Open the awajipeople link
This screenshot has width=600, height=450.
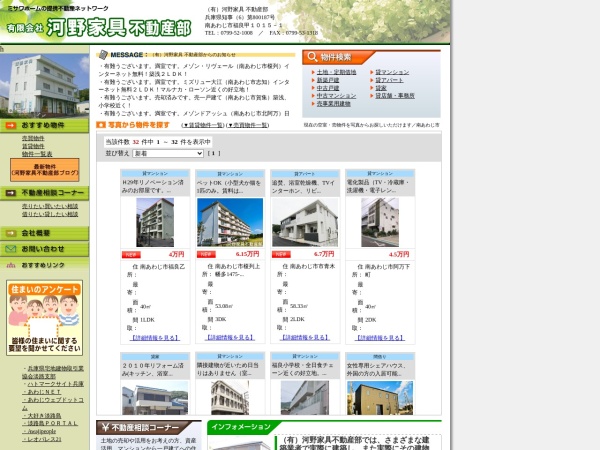click(41, 431)
